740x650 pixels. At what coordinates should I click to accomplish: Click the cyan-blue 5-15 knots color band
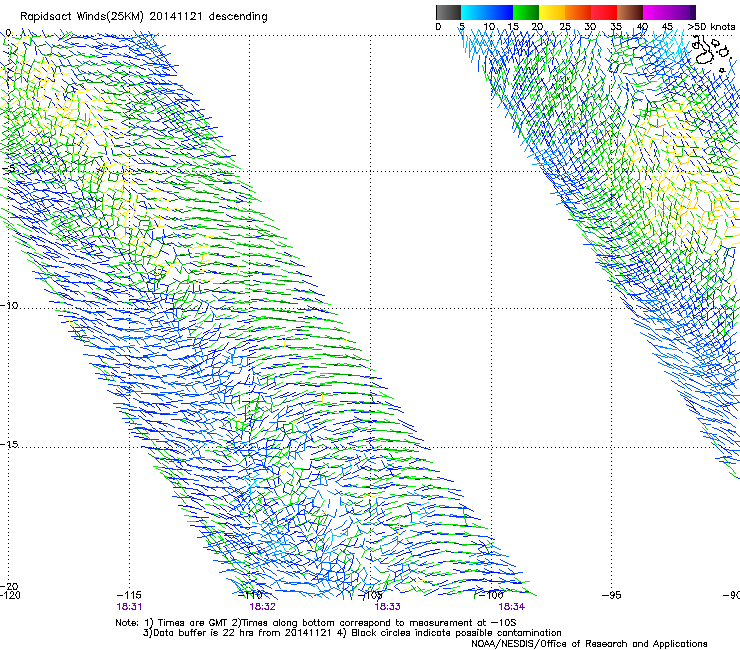pos(487,12)
